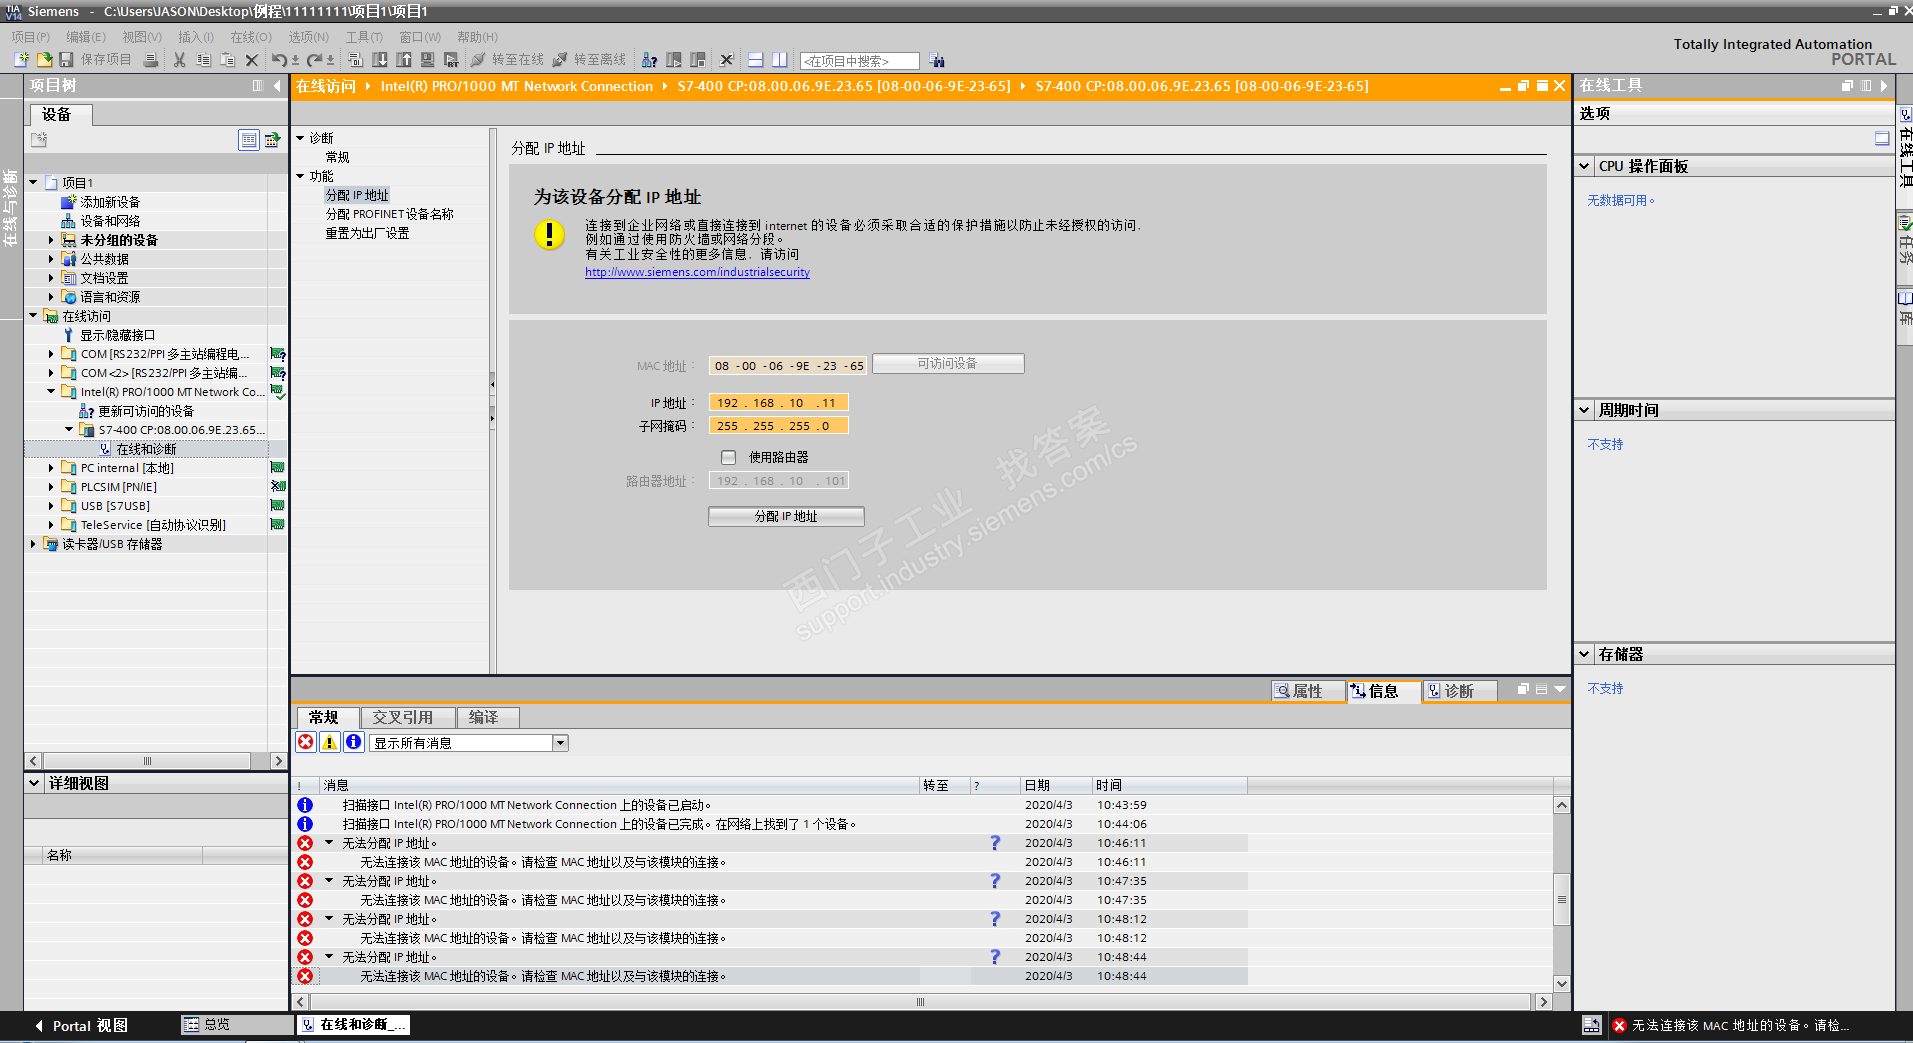Click the message list vertical scrollbar thumb
This screenshot has height=1043, width=1913.
1561,899
